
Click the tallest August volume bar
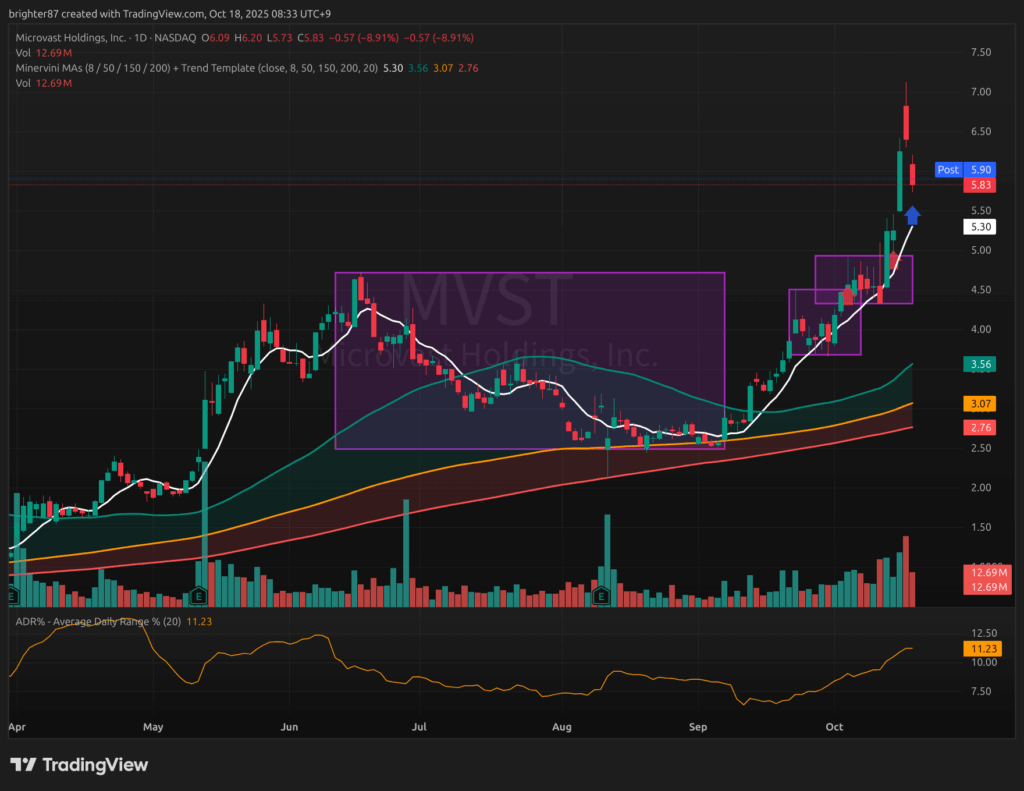pos(607,555)
